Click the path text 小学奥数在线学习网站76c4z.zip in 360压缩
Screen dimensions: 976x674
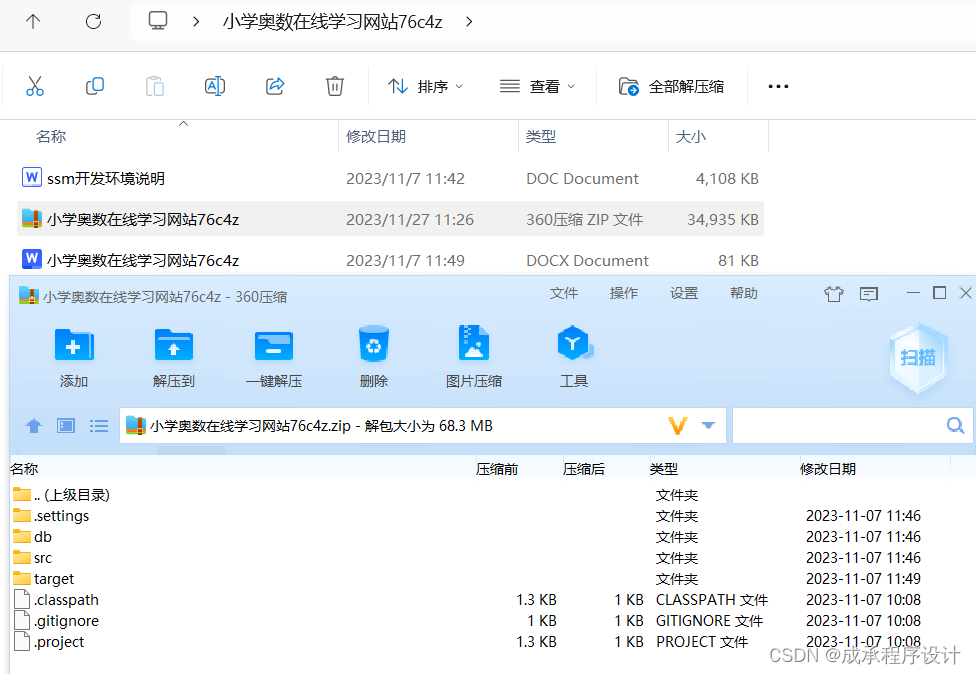[x=250, y=426]
